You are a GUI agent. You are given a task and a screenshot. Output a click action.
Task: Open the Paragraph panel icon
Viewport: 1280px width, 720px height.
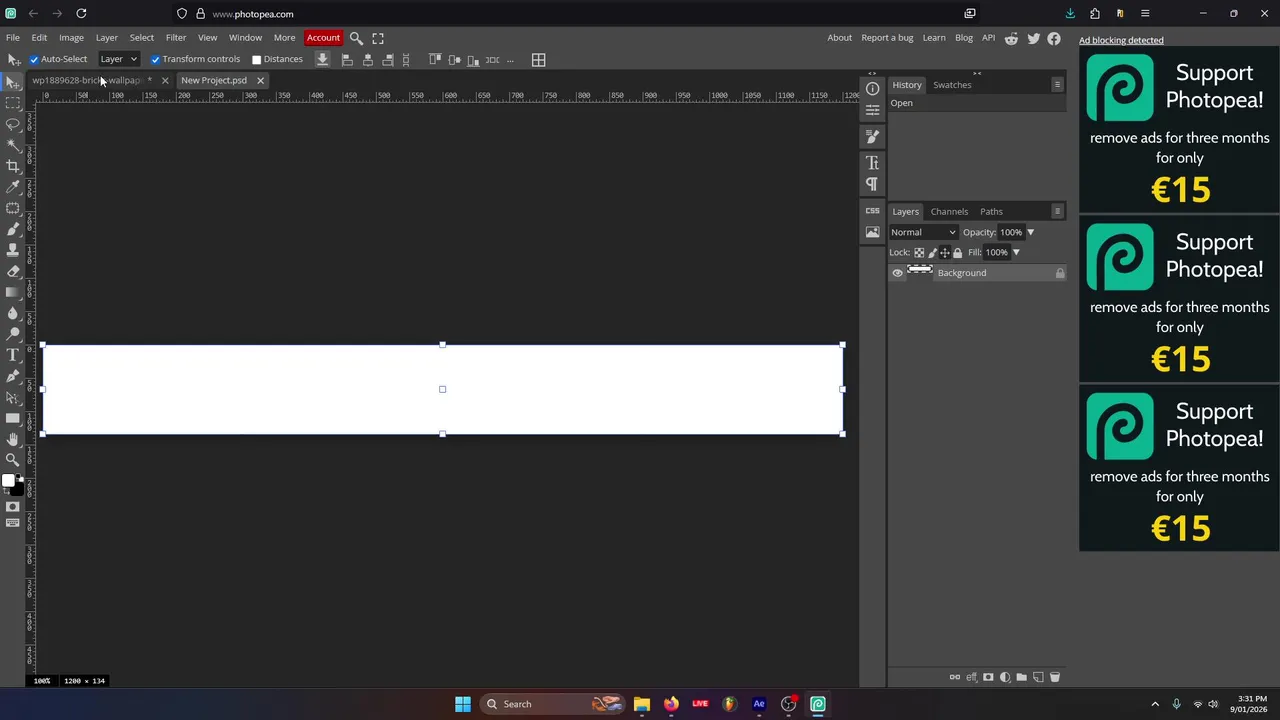tap(872, 184)
